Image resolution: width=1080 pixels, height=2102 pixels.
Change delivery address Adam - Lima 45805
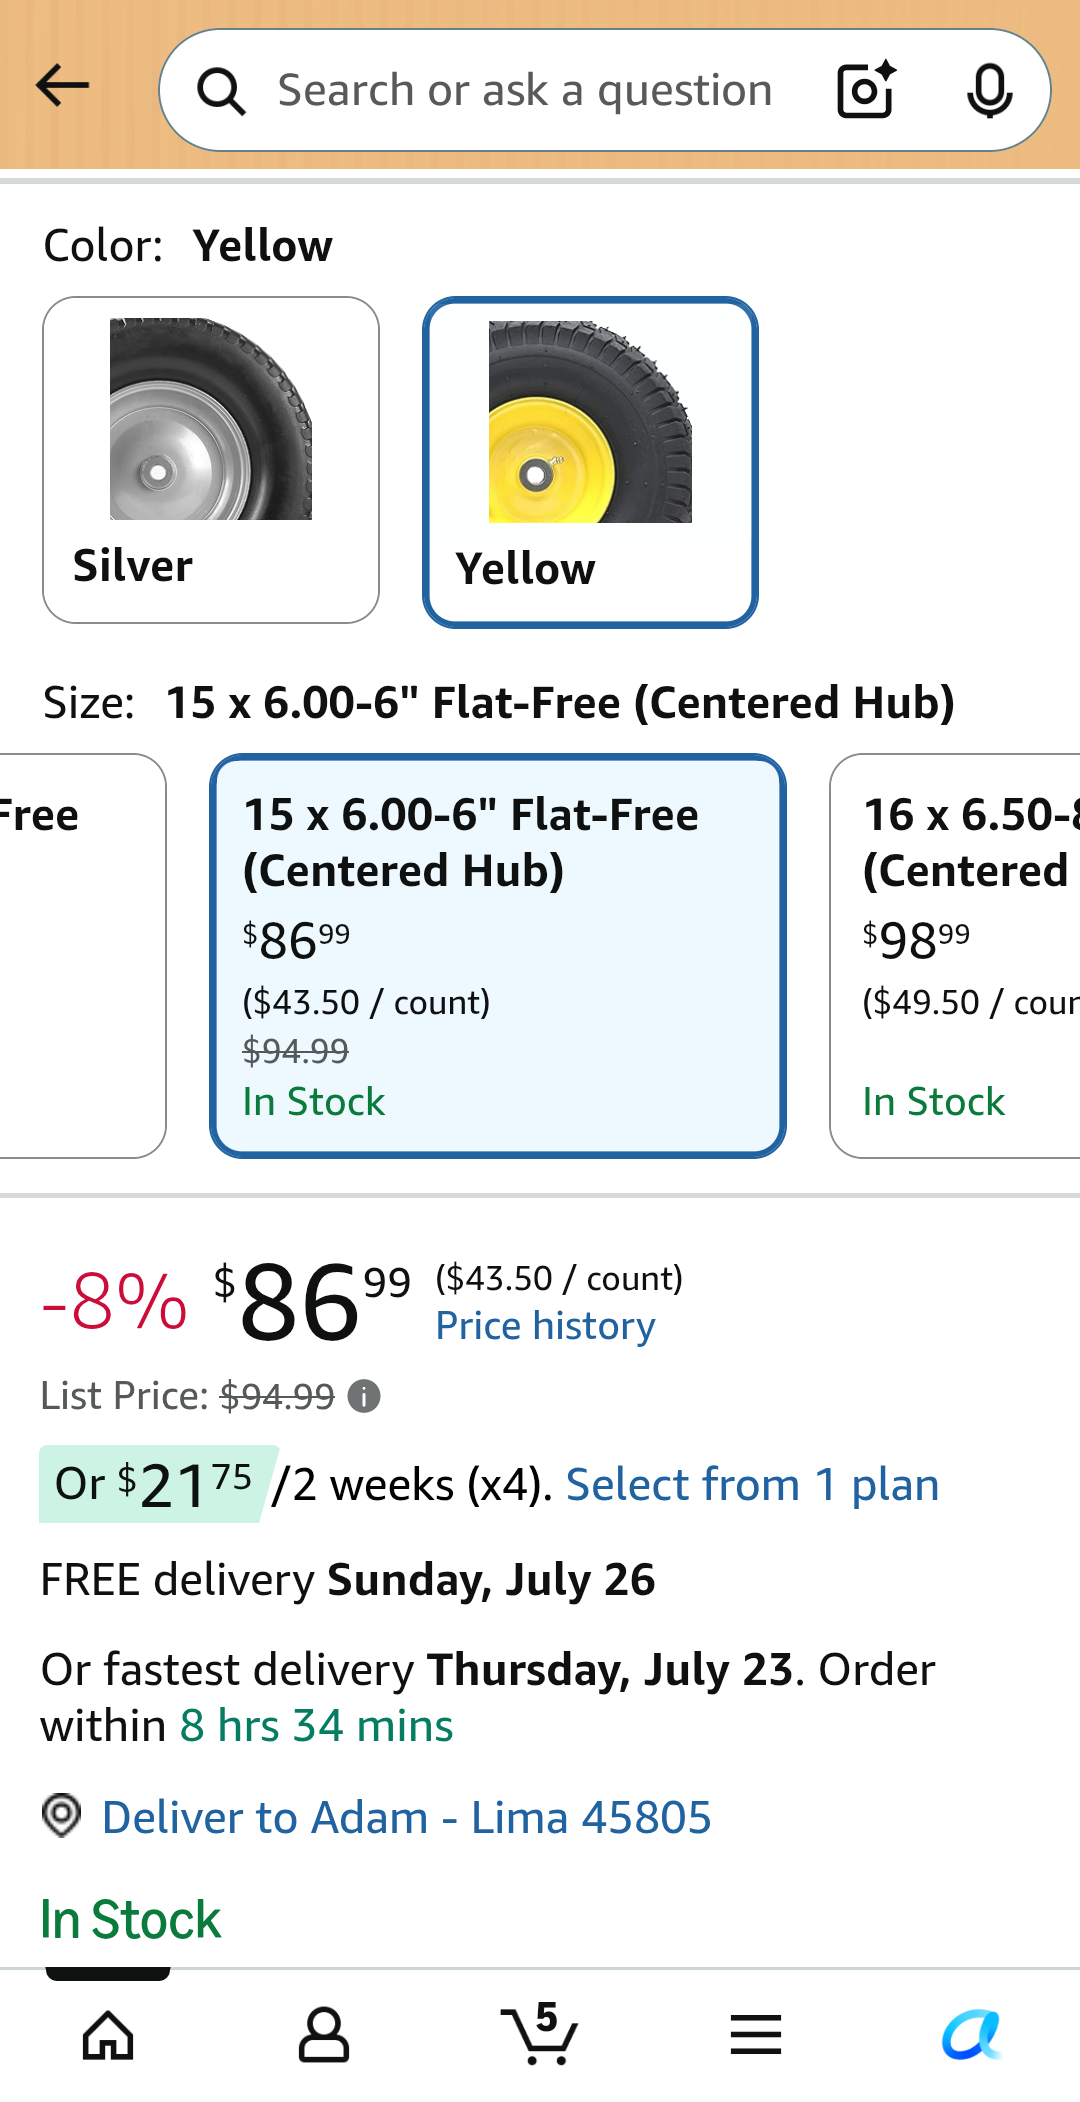click(x=406, y=1817)
